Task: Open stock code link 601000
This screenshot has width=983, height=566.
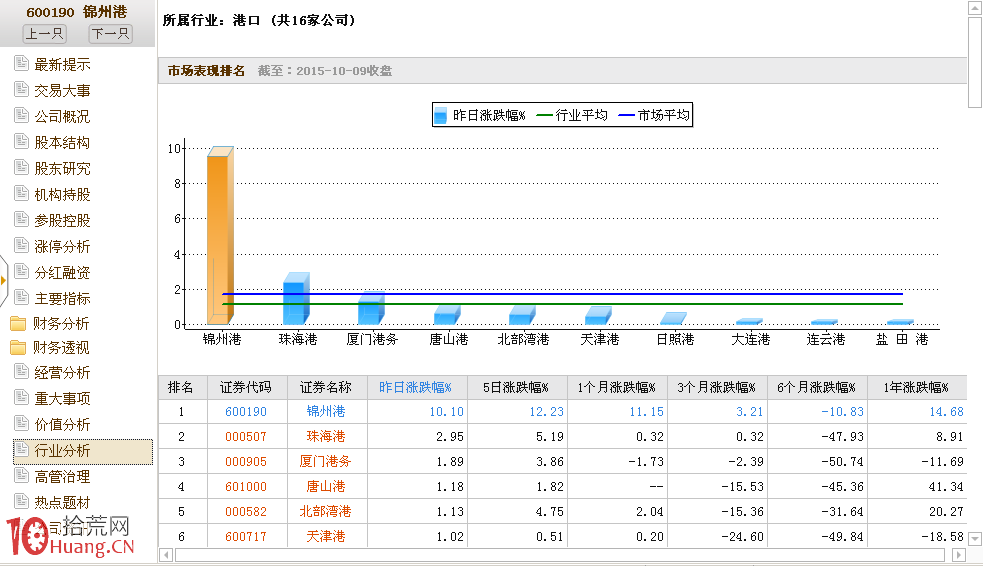Action: 246,486
